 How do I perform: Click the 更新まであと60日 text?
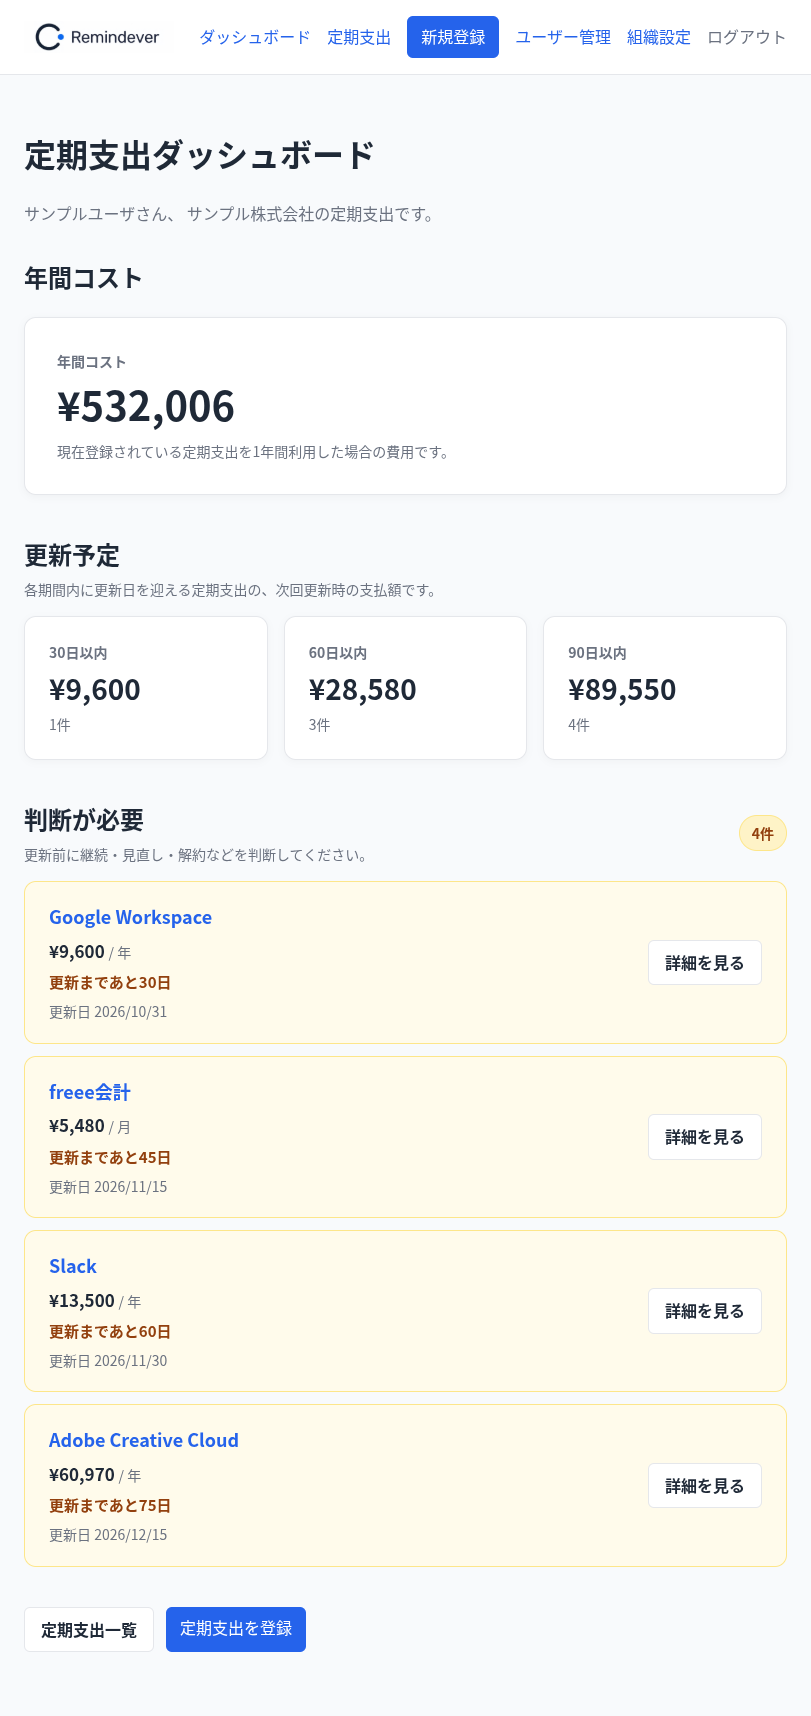[x=110, y=1332]
